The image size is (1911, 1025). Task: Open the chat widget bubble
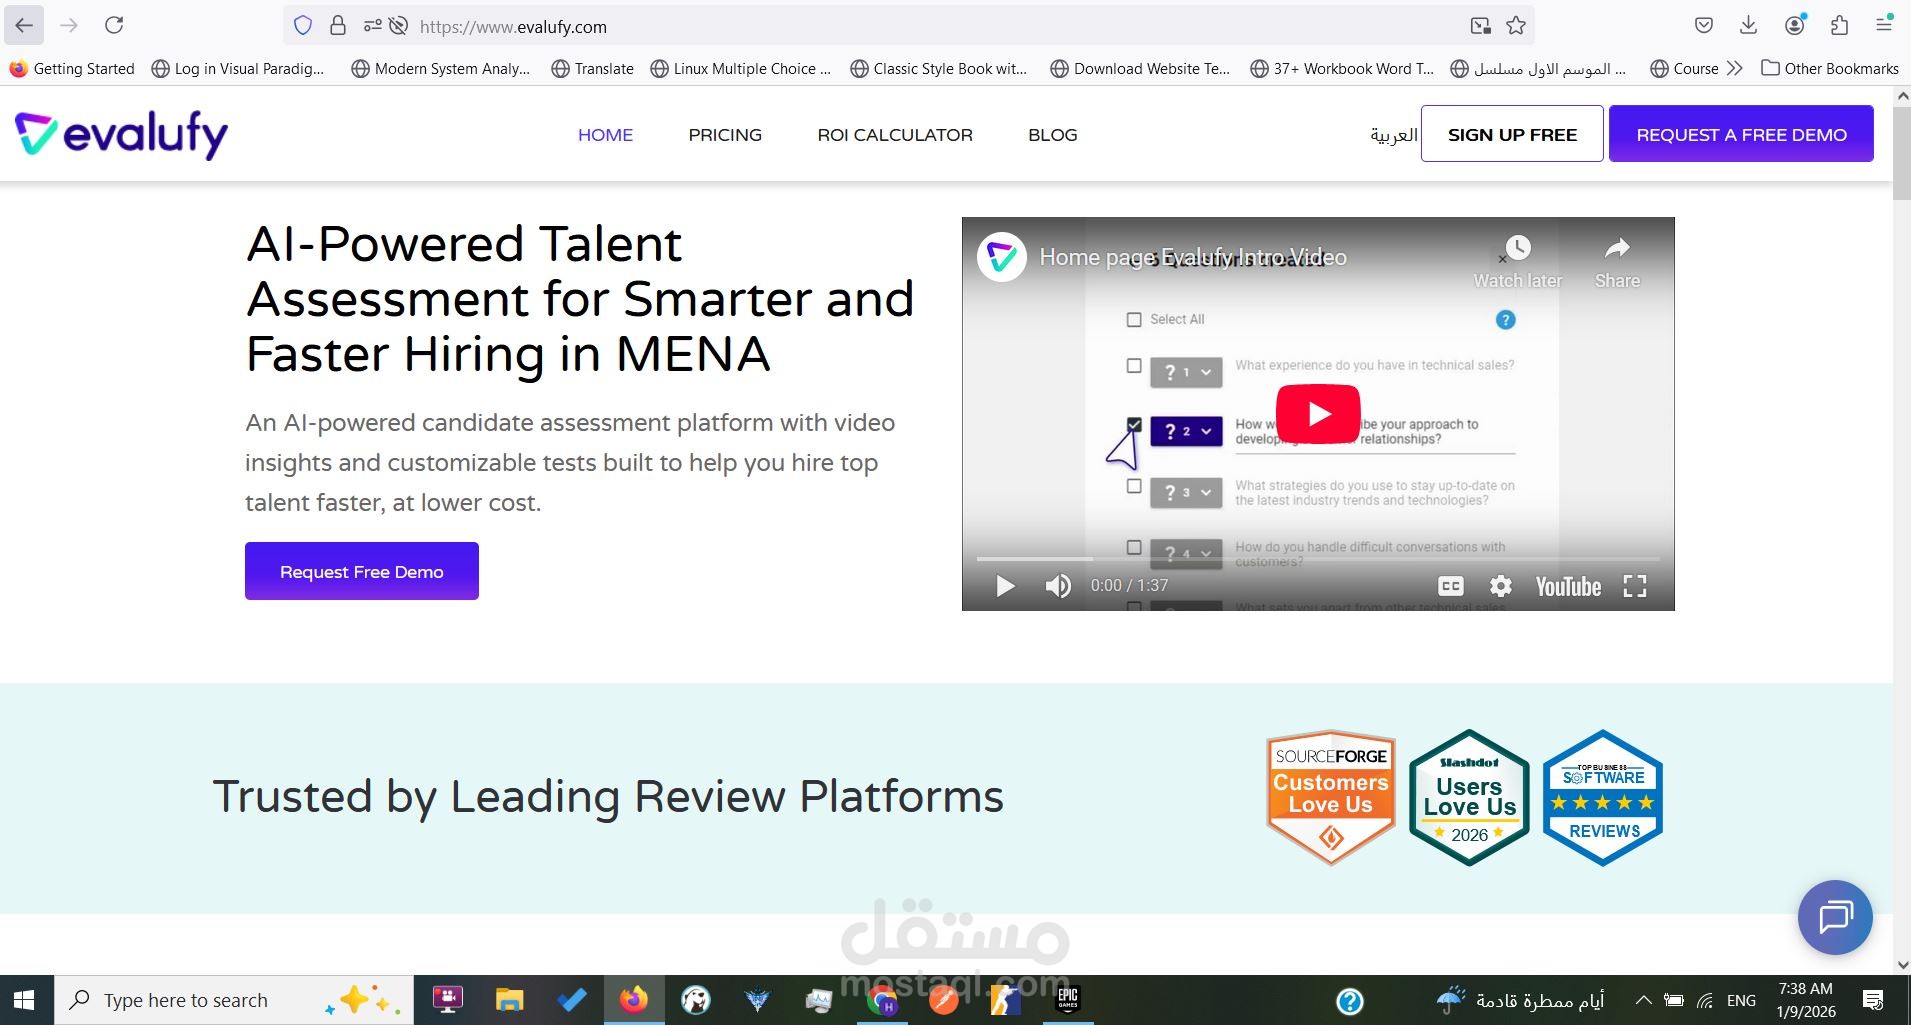click(1835, 917)
